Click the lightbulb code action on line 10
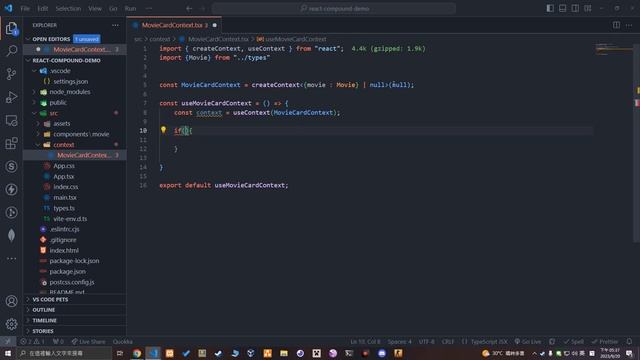The image size is (640, 360). point(163,130)
